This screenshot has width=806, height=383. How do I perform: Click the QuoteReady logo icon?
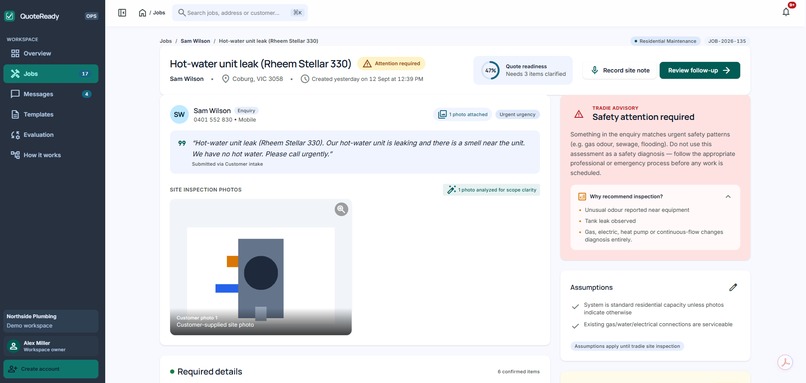coord(10,16)
